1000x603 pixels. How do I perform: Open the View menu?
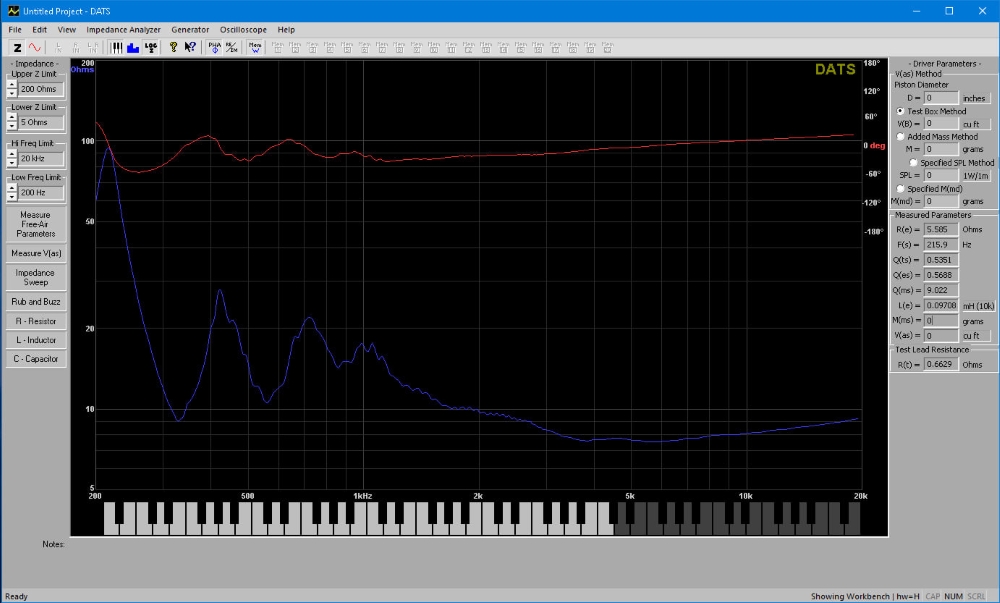(x=66, y=29)
